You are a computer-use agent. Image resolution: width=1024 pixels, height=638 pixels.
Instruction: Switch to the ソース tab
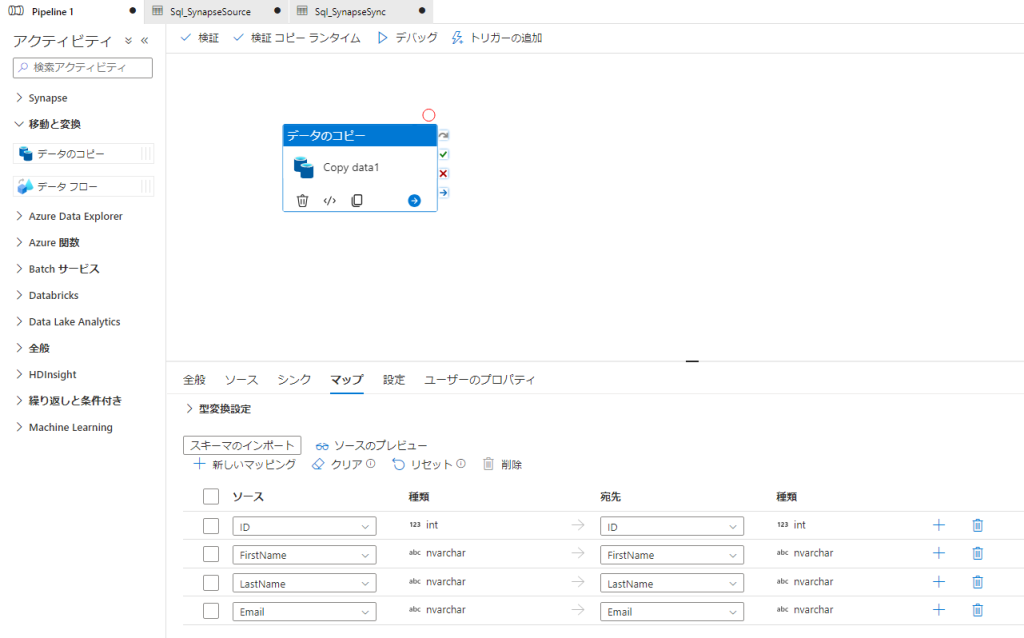coord(241,380)
